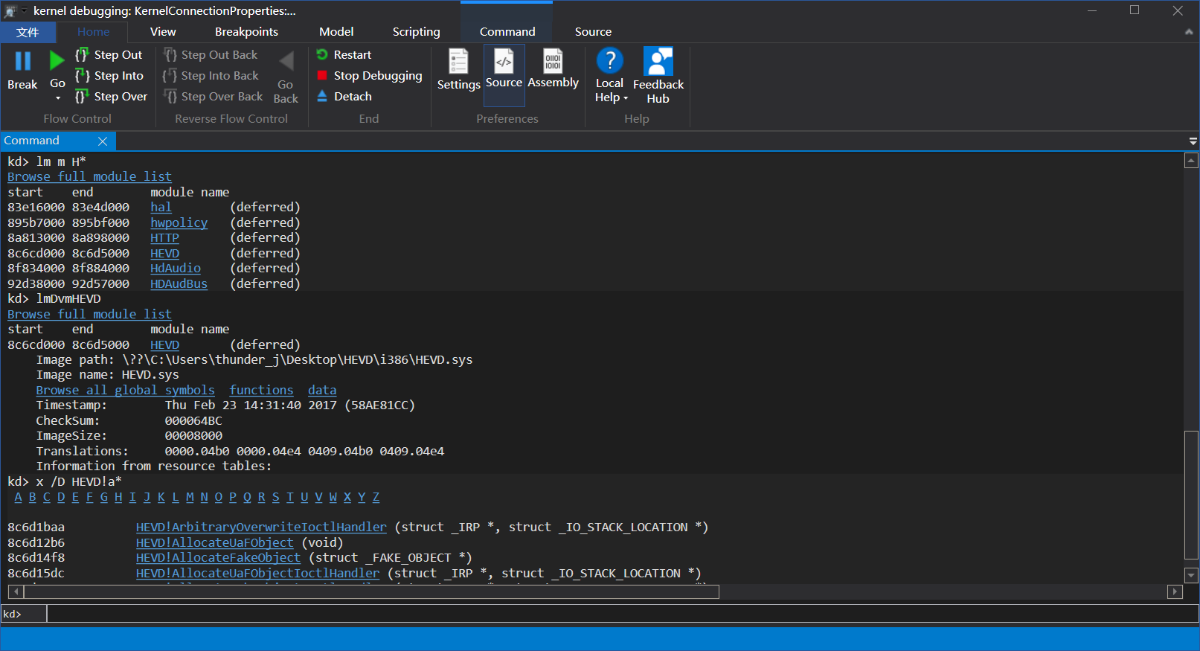The height and width of the screenshot is (651, 1200).
Task: Open the HTTP module link
Action: 165,238
